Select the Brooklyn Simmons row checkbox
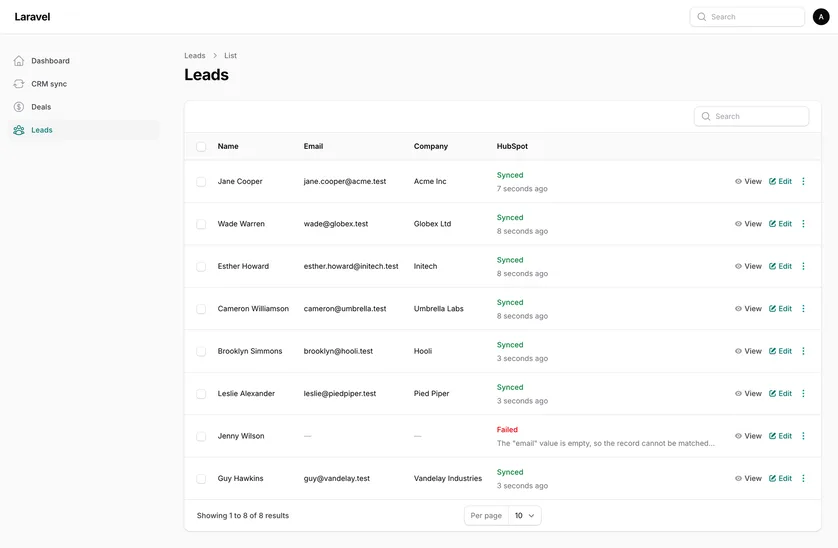The image size is (838, 548). click(201, 351)
